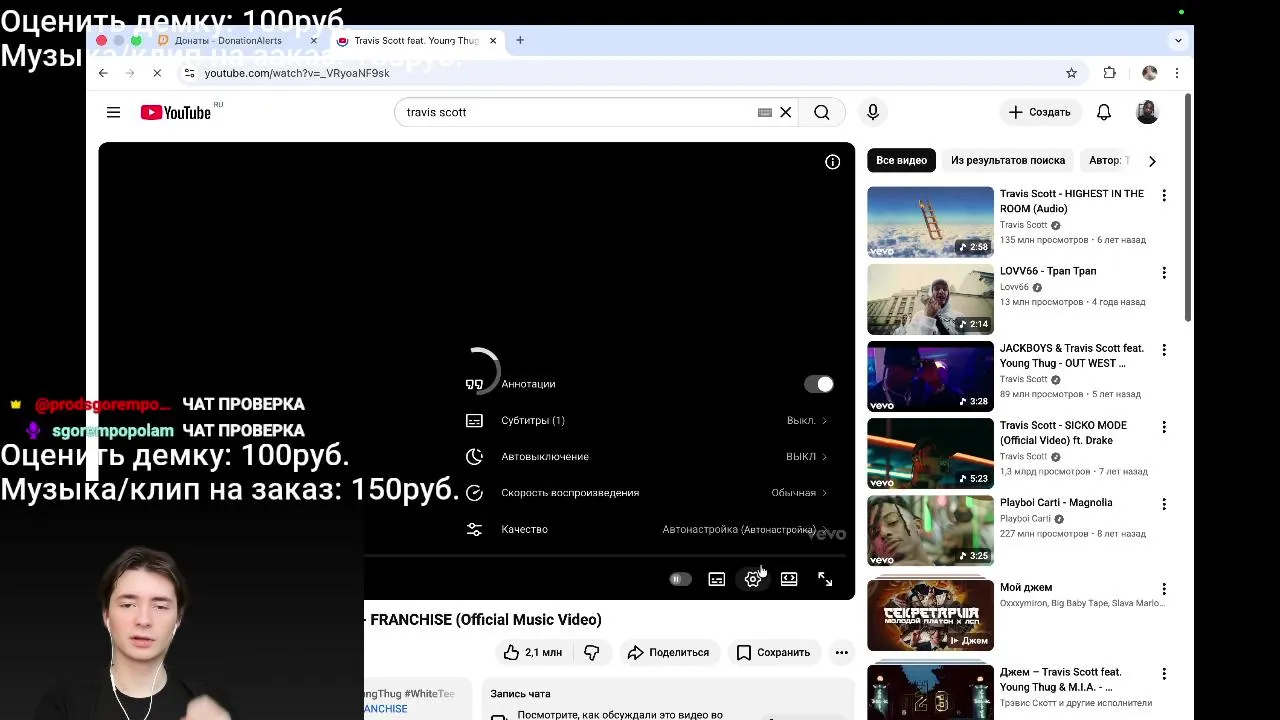Open a new browser tab
This screenshot has height=720, width=1280.
click(x=520, y=40)
